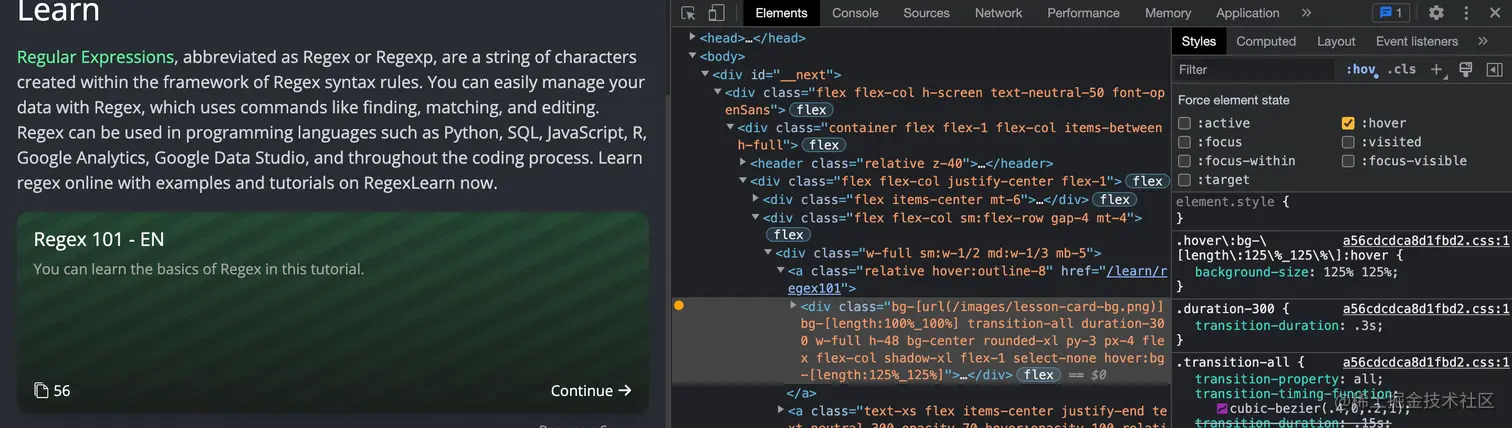This screenshot has width=1512, height=428.
Task: Open CSS source link for .transition-all rule
Action: point(1425,362)
